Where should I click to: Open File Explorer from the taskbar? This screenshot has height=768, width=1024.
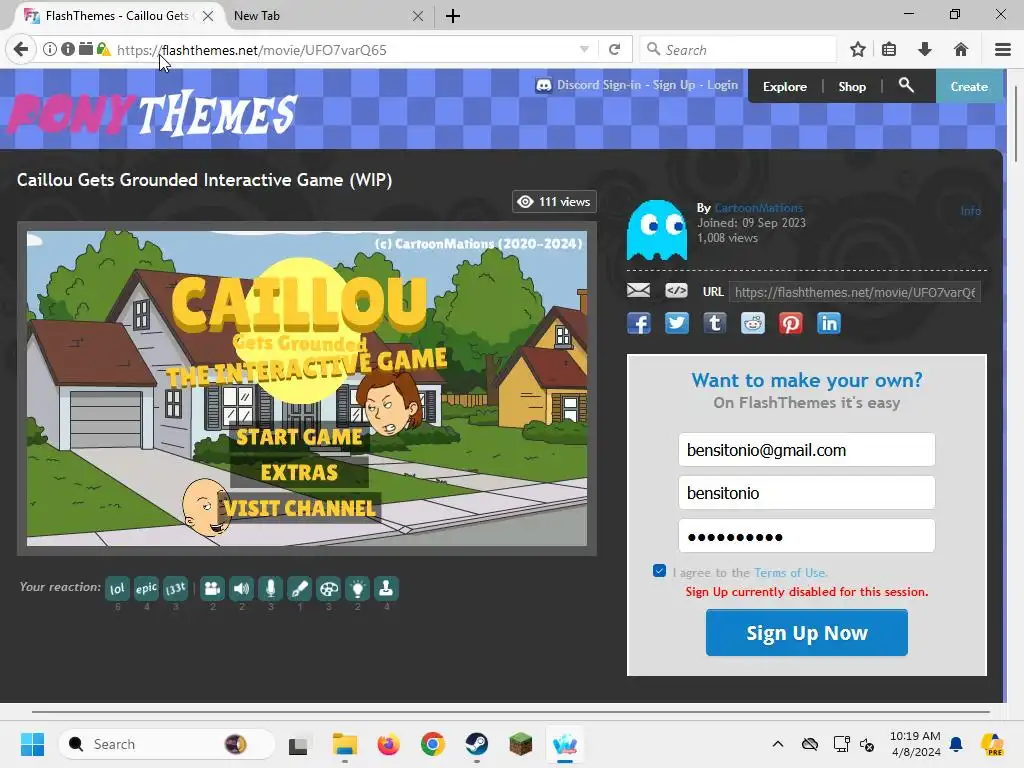point(344,744)
